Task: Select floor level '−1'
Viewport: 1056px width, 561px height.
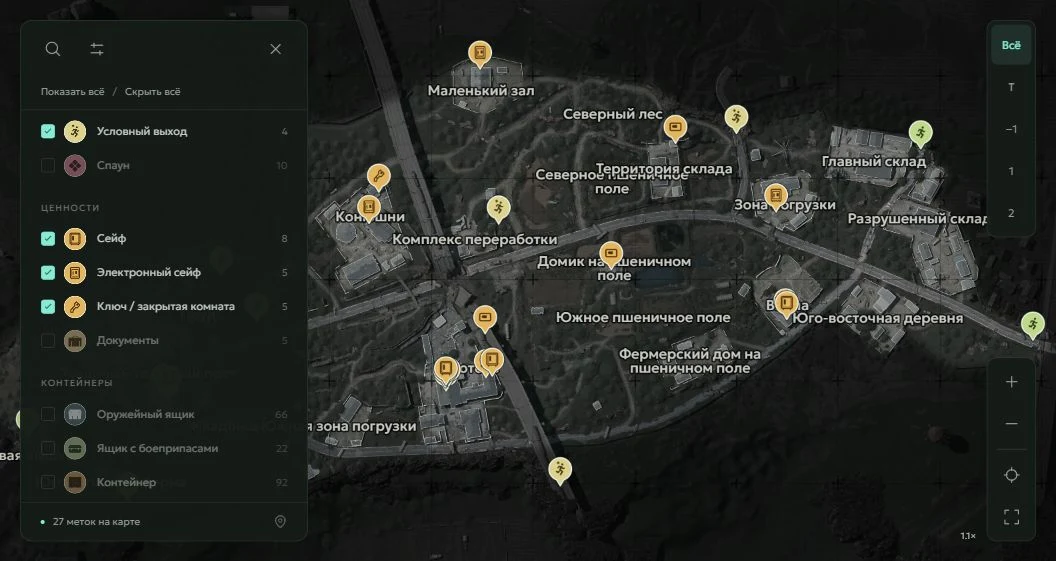Action: tap(1011, 129)
